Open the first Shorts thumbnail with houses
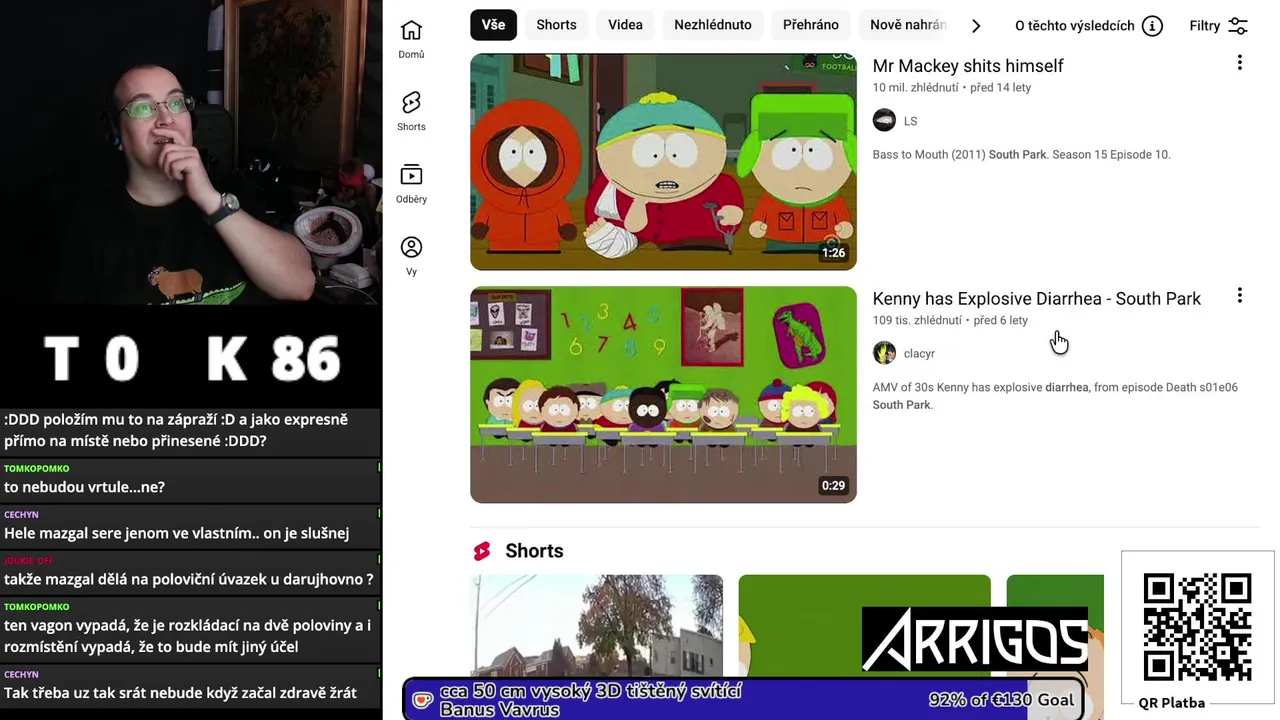The height and width of the screenshot is (720, 1280). click(596, 627)
